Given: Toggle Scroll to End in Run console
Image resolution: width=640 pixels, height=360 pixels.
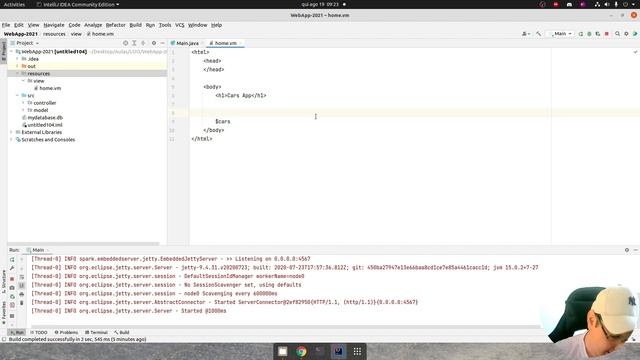Looking at the screenshot, I should point(22,286).
